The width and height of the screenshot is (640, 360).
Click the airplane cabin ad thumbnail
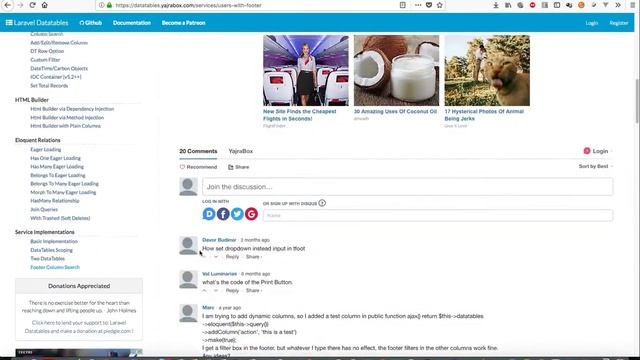coord(306,70)
